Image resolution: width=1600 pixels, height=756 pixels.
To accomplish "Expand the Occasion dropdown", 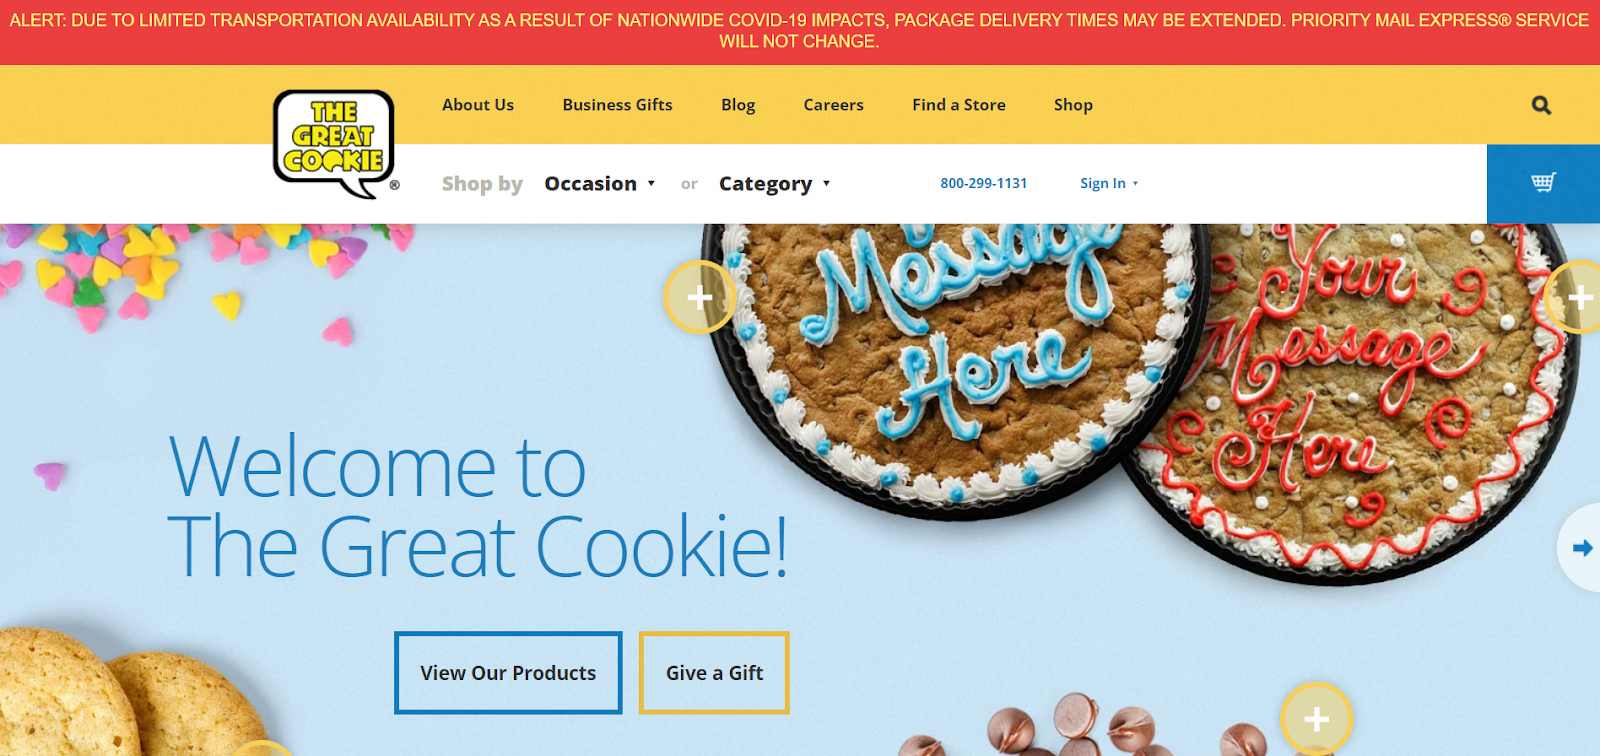I will pyautogui.click(x=600, y=184).
